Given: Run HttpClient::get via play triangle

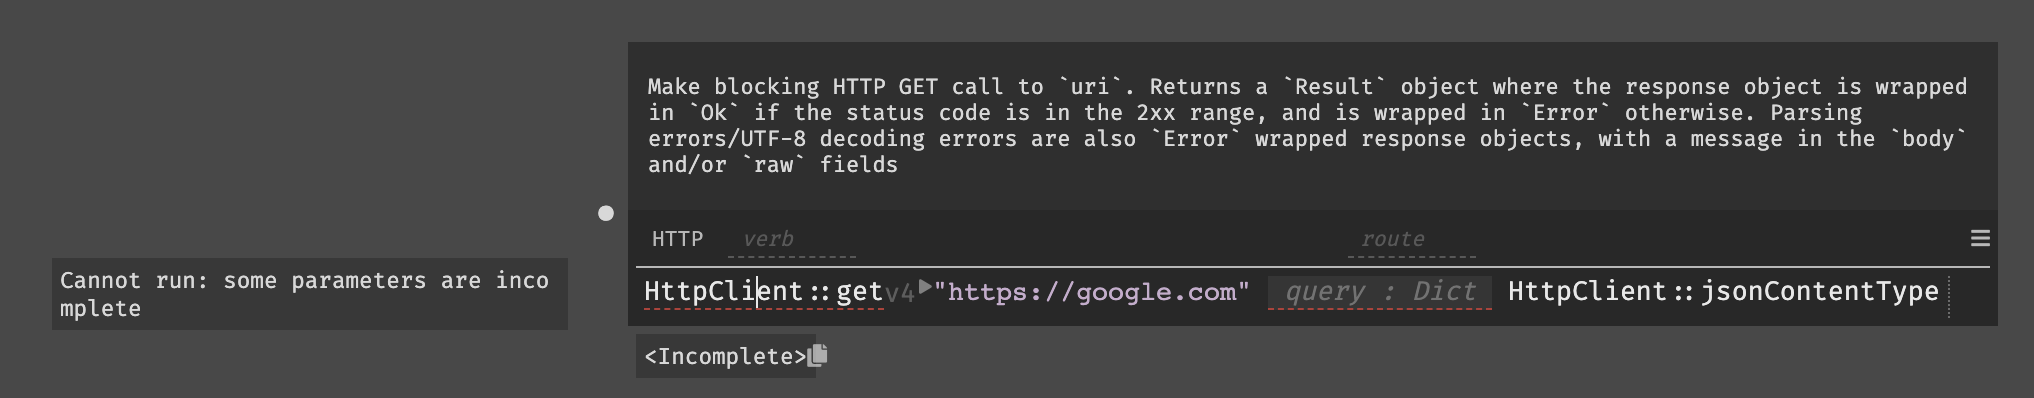Looking at the screenshot, I should coord(925,287).
